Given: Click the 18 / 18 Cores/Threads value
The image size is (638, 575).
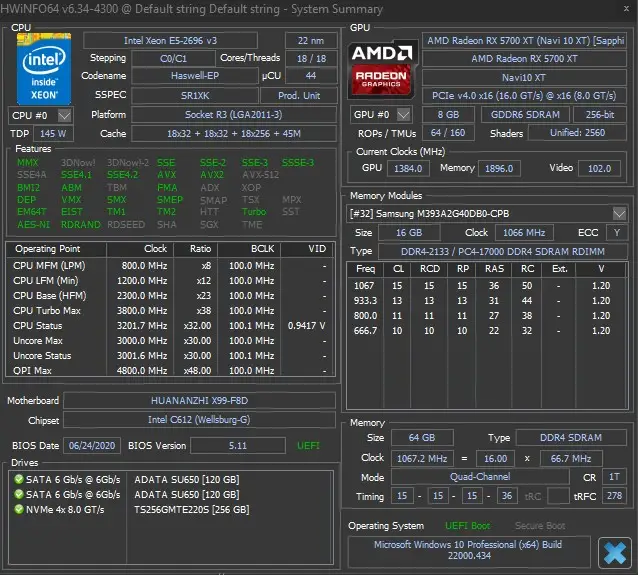Looking at the screenshot, I should point(311,59).
